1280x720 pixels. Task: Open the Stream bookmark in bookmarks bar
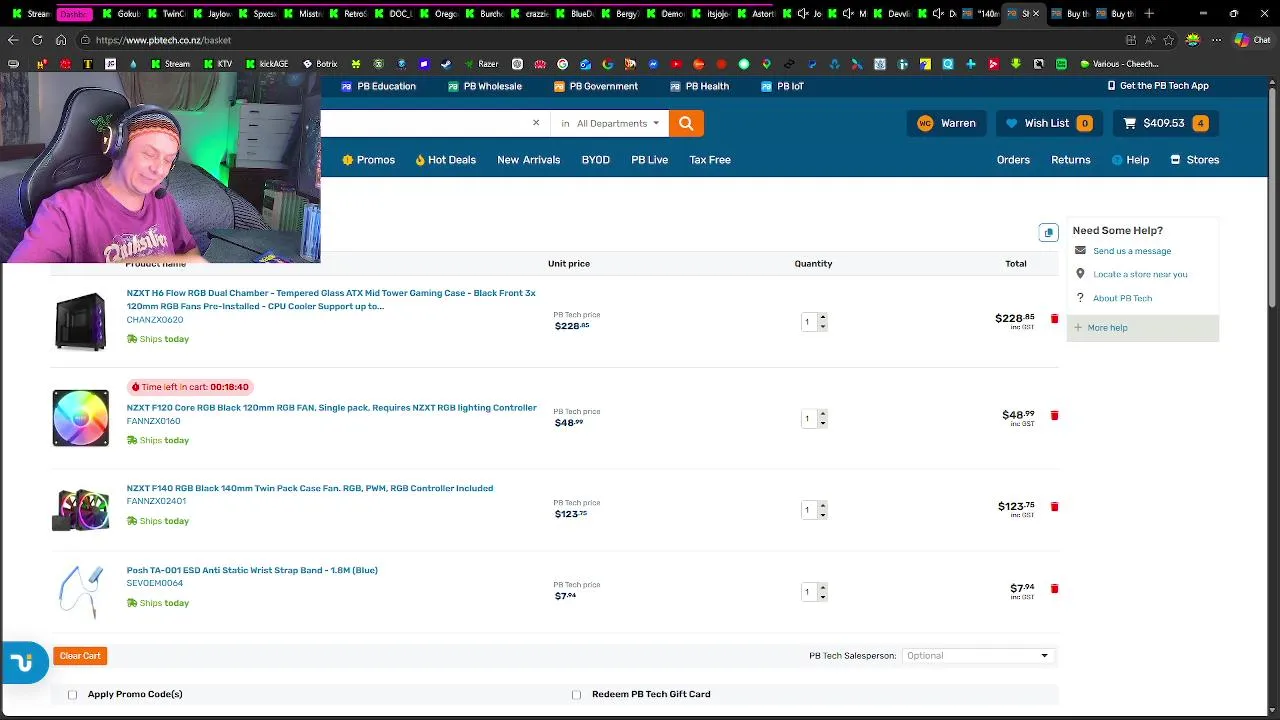[170, 64]
